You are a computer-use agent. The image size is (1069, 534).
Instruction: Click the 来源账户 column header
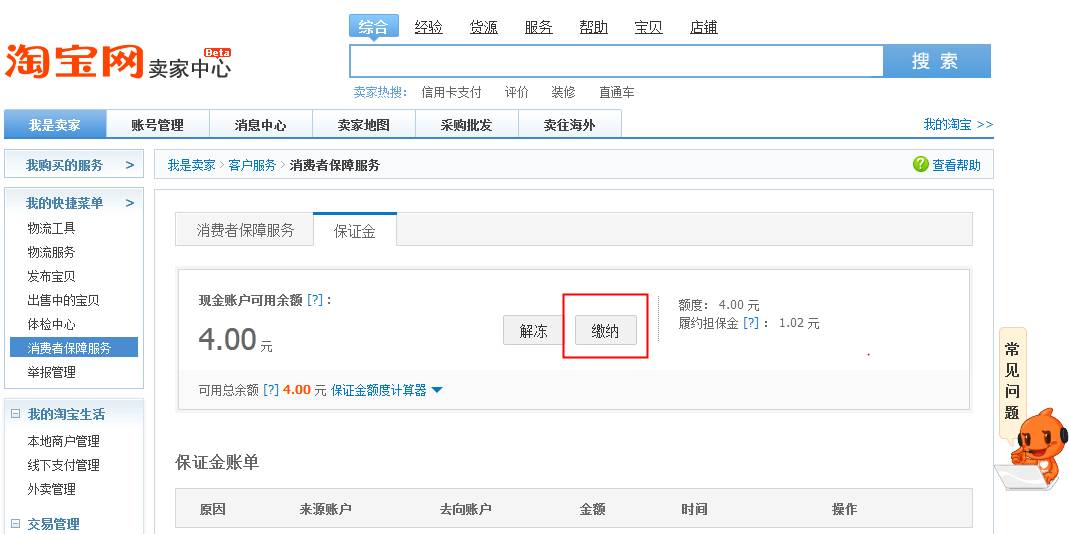(325, 509)
